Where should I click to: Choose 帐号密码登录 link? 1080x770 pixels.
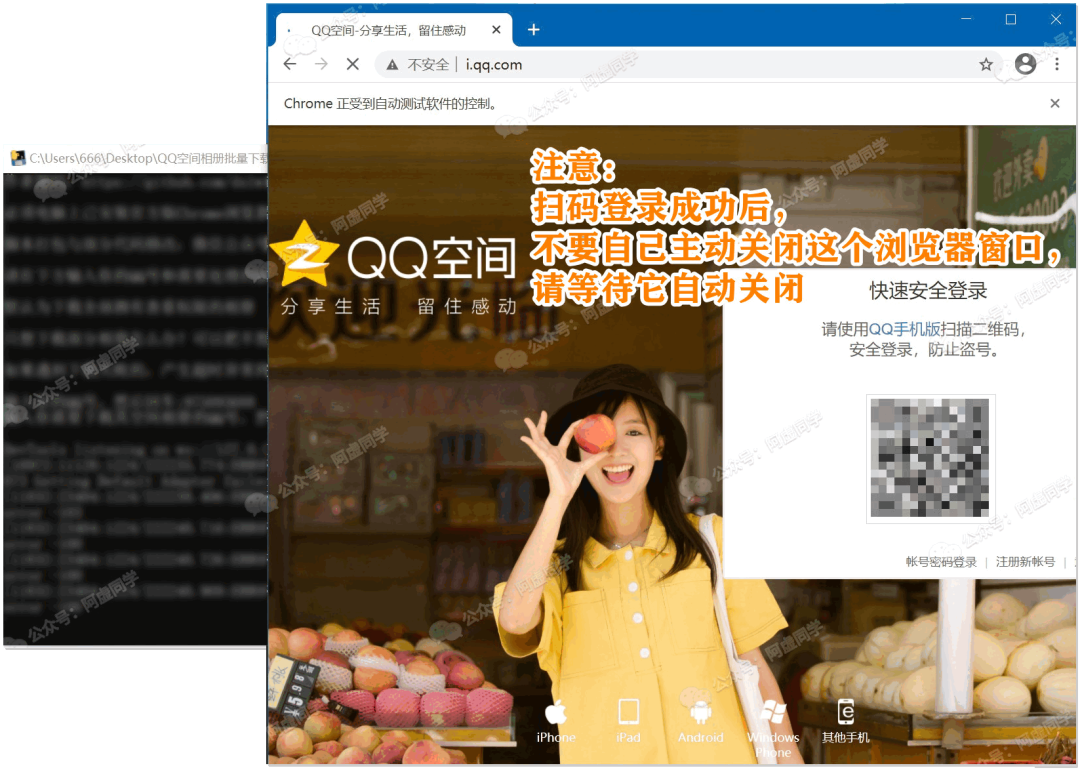click(941, 562)
